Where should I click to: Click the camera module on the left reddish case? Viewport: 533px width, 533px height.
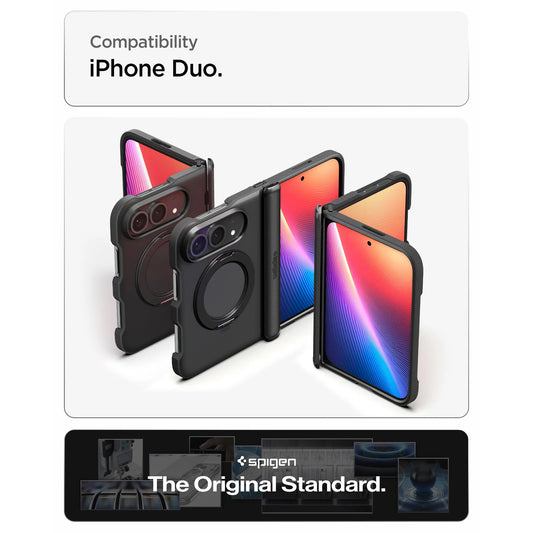pyautogui.click(x=156, y=213)
